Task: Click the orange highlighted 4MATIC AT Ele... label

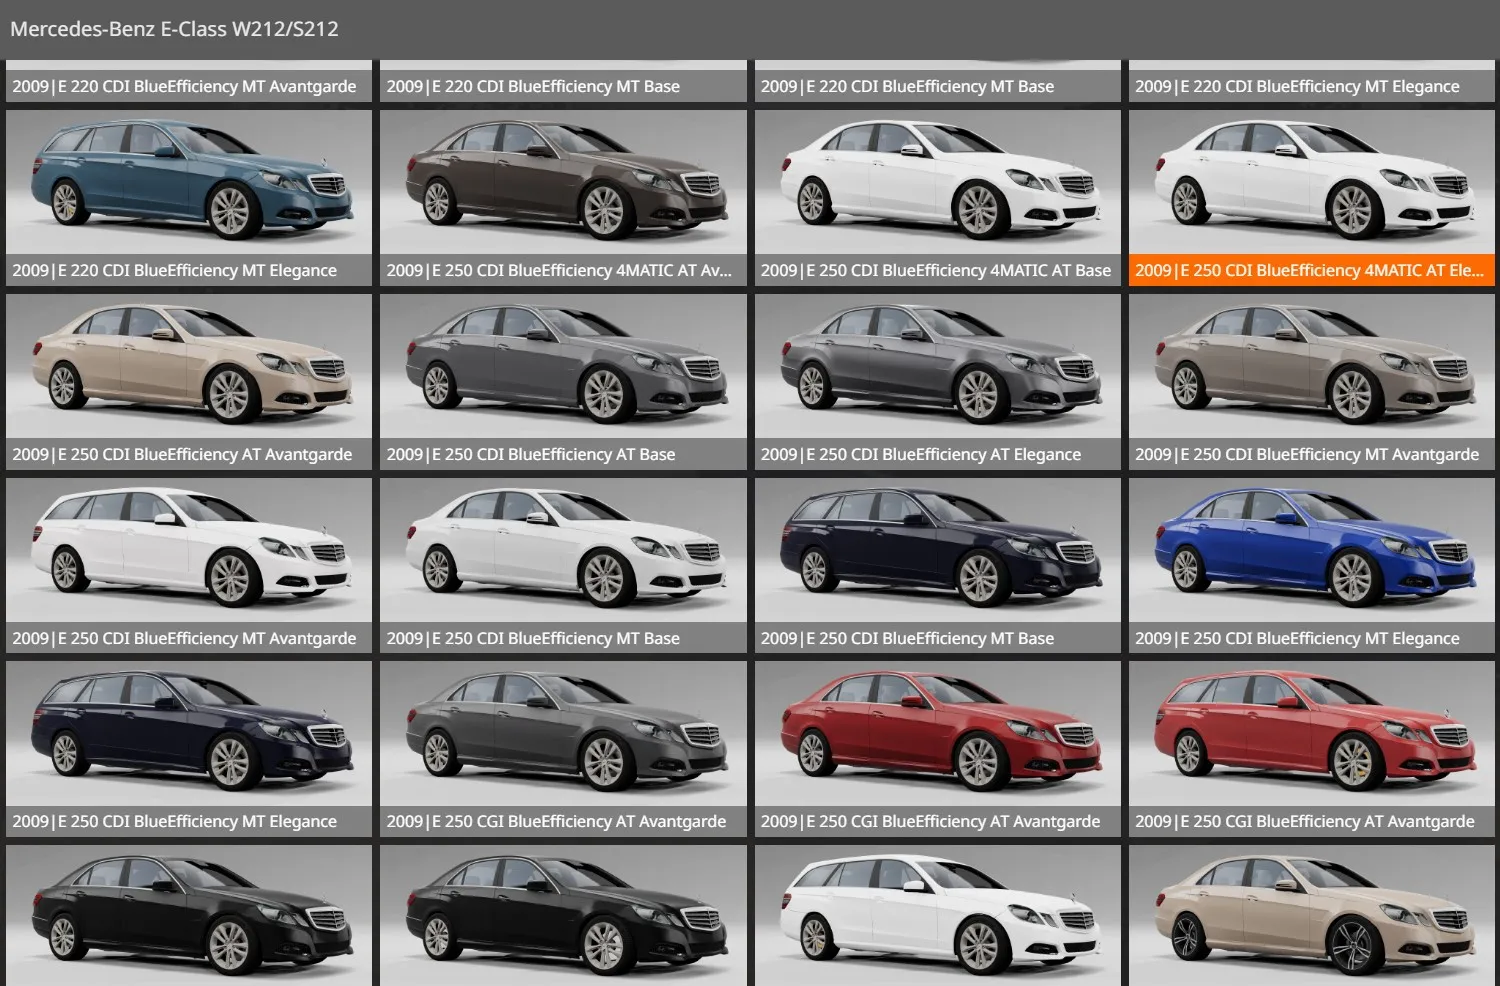Action: point(1312,270)
